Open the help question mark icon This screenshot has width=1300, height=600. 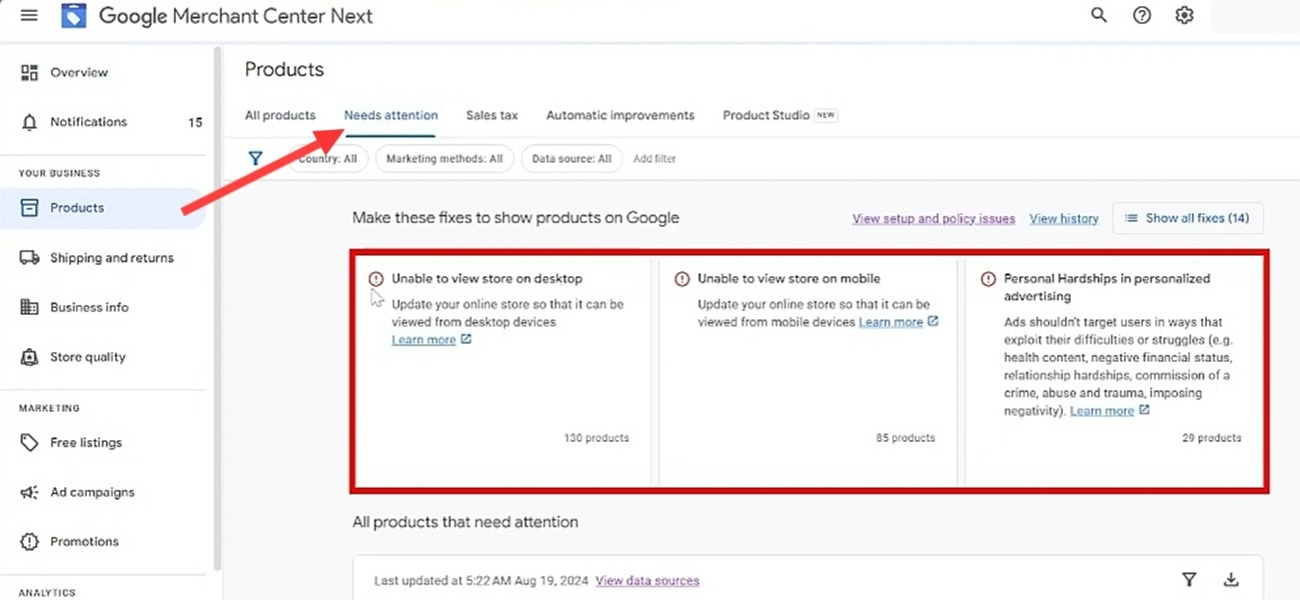pyautogui.click(x=1142, y=16)
